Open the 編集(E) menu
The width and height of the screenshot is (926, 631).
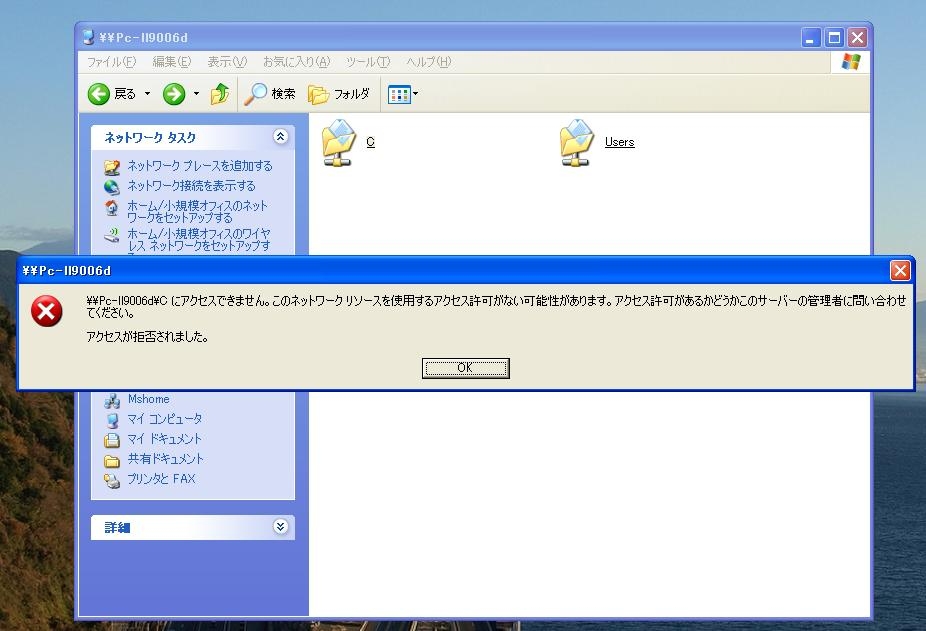pos(172,61)
